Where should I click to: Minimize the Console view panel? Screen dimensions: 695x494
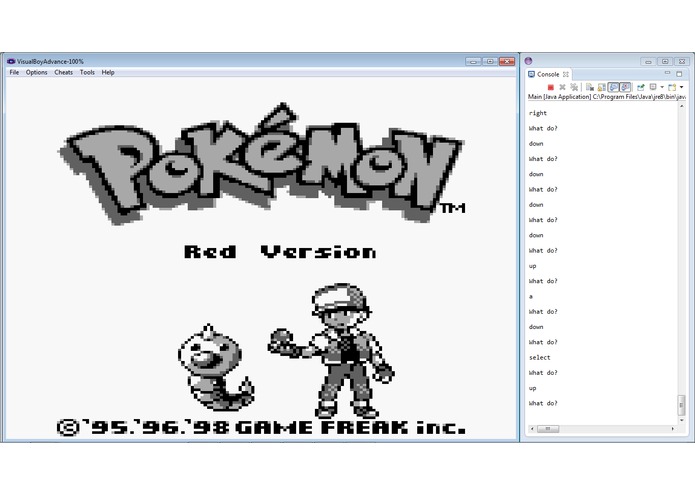pos(668,73)
